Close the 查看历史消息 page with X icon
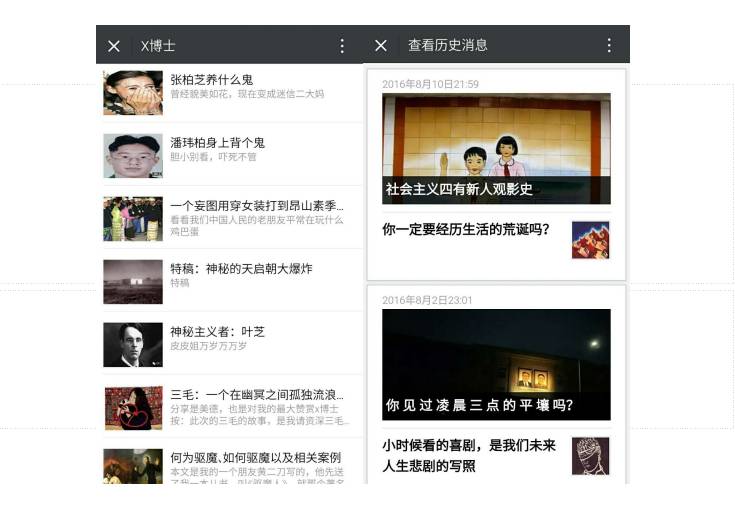The height and width of the screenshot is (522, 735). pyautogui.click(x=381, y=46)
